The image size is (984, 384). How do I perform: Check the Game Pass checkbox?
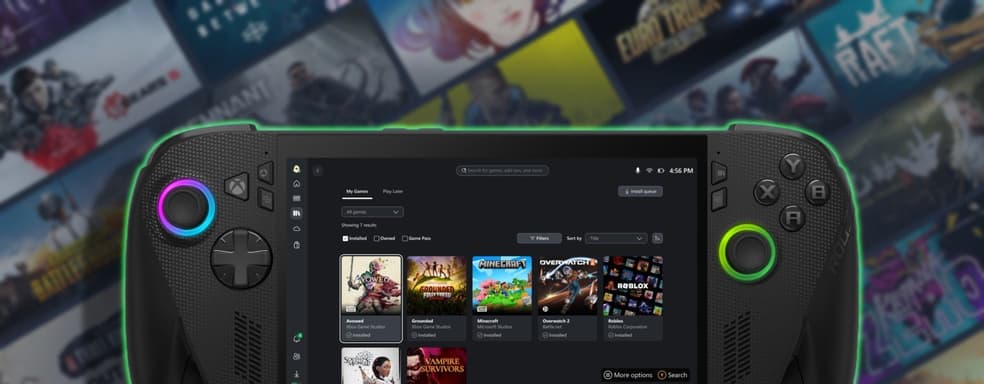[x=405, y=238]
